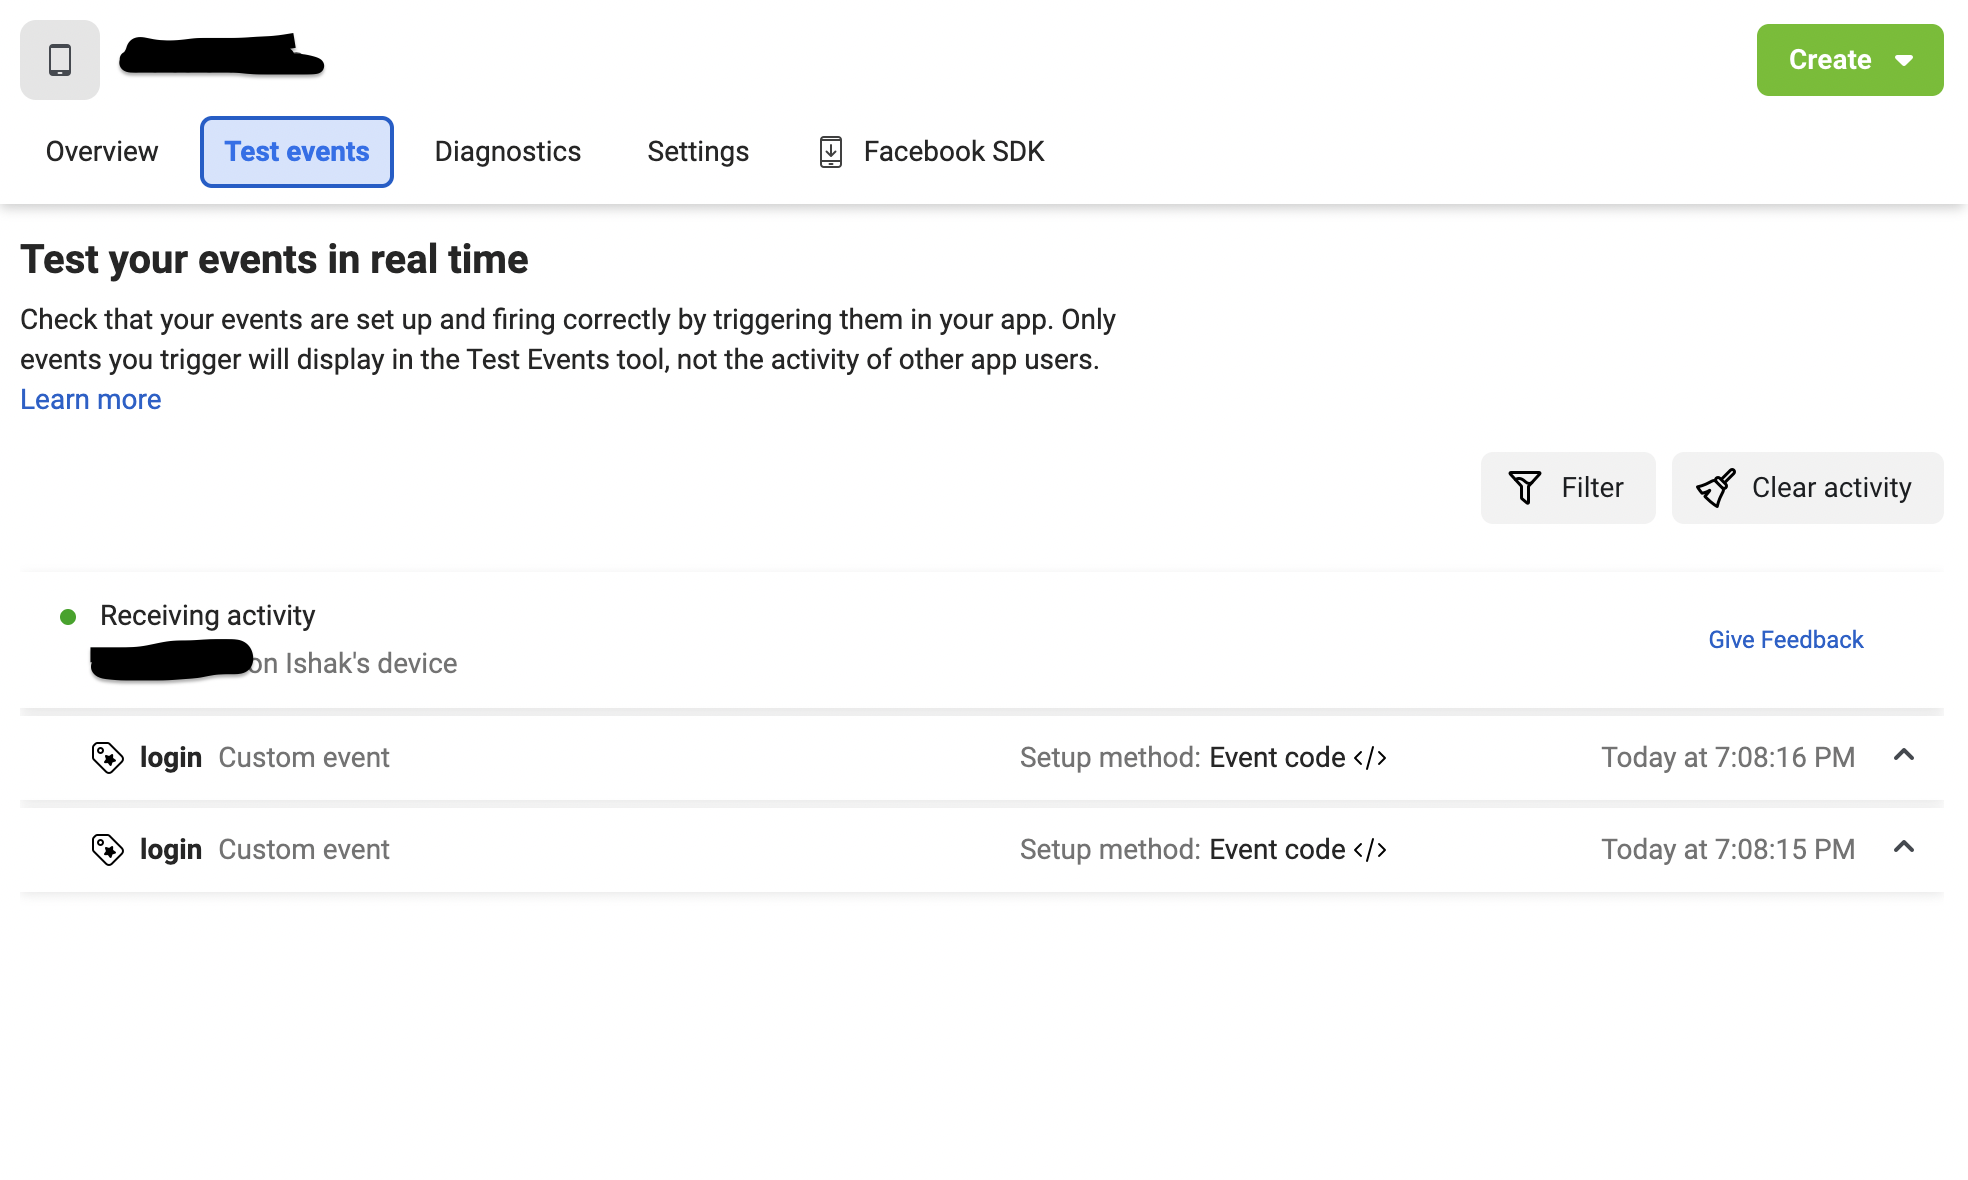Click the Filter funnel icon
1968x1180 pixels.
pyautogui.click(x=1523, y=487)
